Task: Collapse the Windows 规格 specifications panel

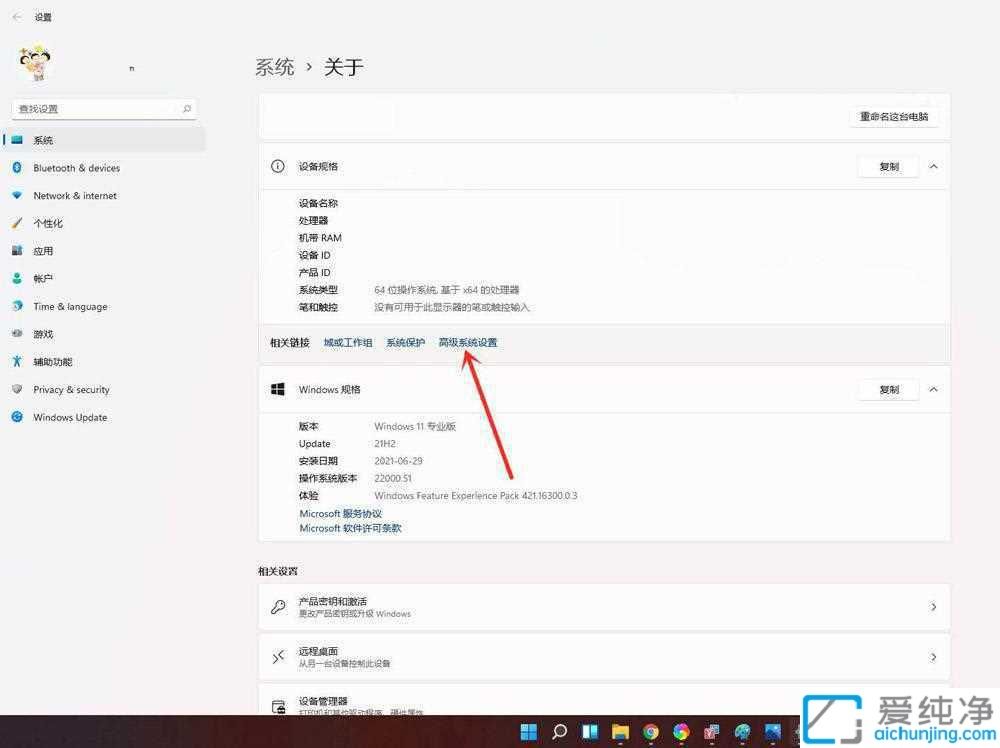Action: (932, 389)
